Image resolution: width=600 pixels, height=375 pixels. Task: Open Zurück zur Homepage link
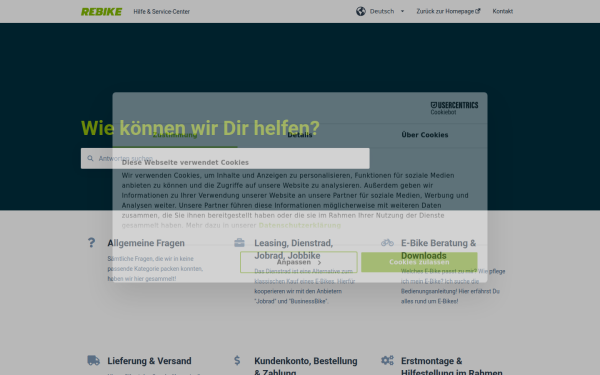(x=448, y=11)
